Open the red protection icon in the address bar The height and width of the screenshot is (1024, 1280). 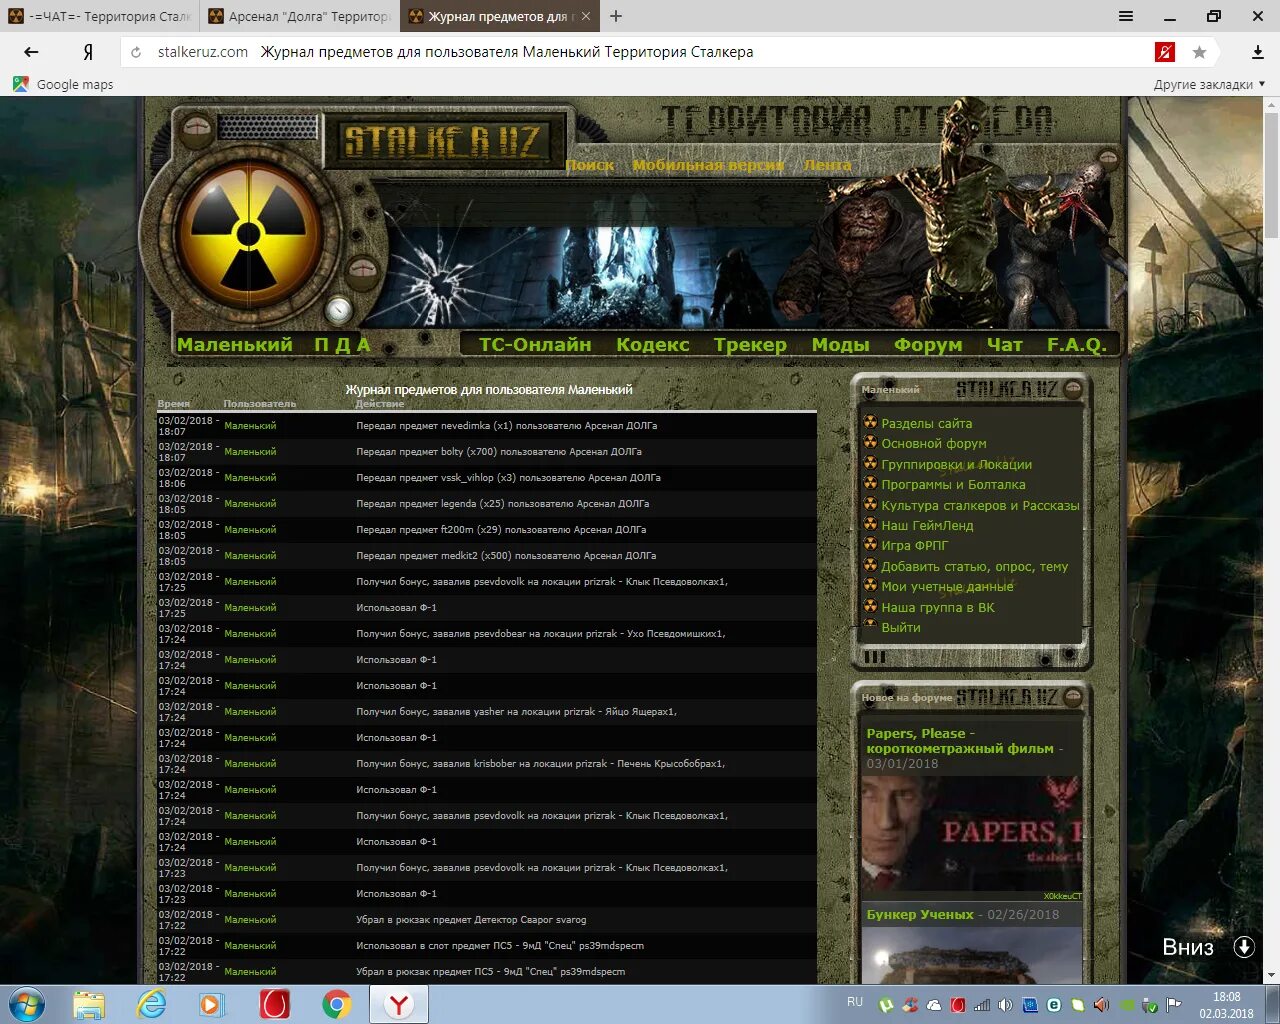1164,52
